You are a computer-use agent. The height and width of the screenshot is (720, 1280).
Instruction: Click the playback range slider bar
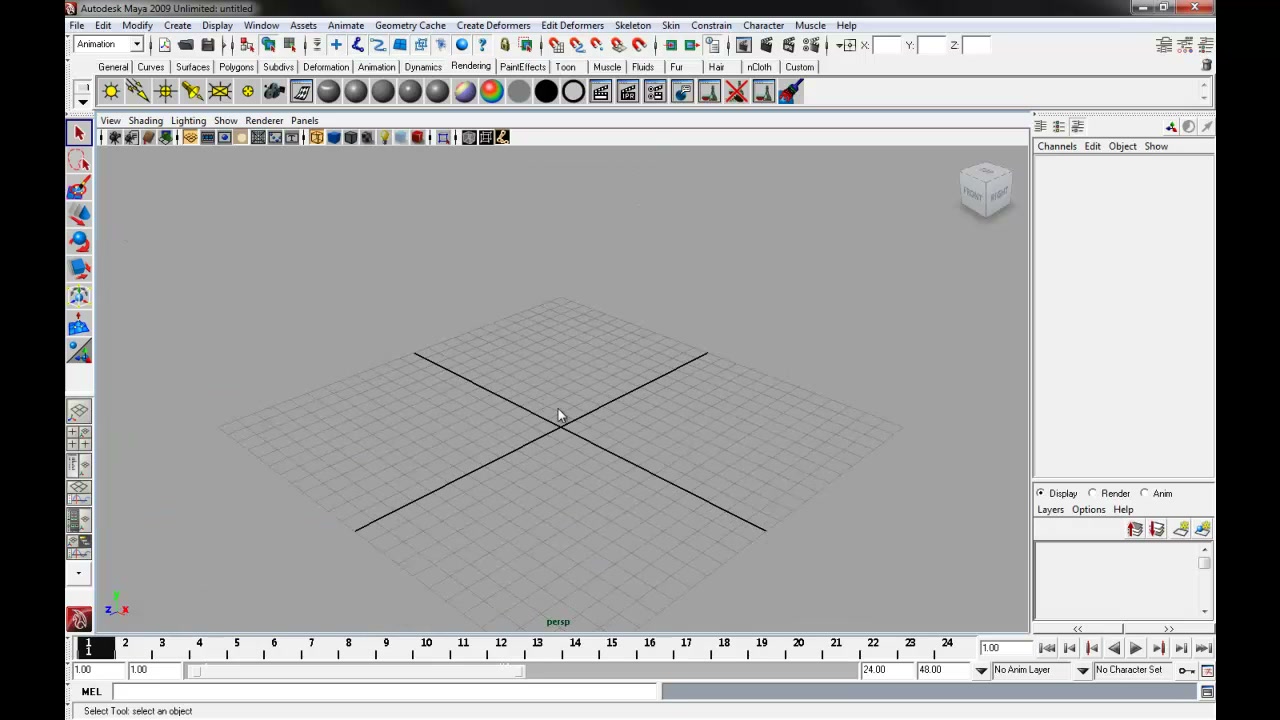click(358, 670)
